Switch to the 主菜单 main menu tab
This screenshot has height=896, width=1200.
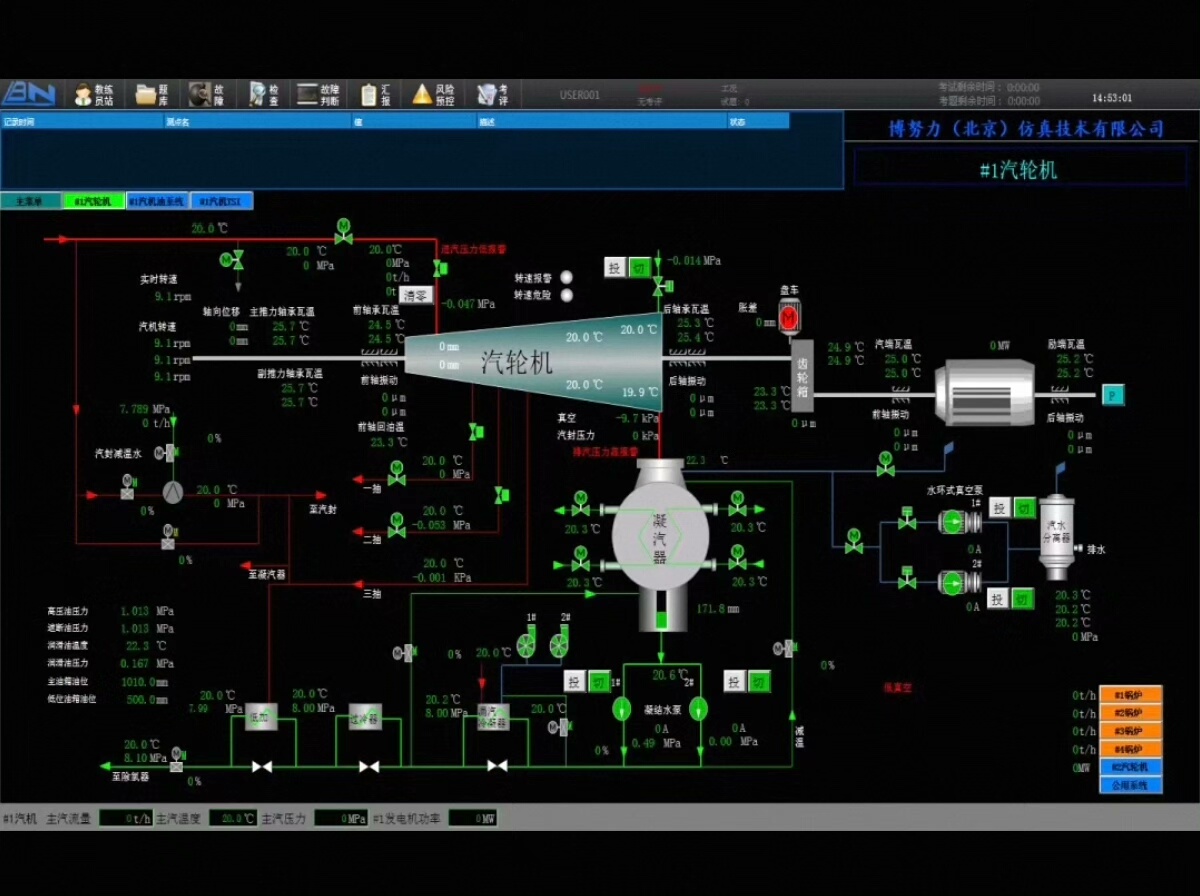tap(30, 201)
